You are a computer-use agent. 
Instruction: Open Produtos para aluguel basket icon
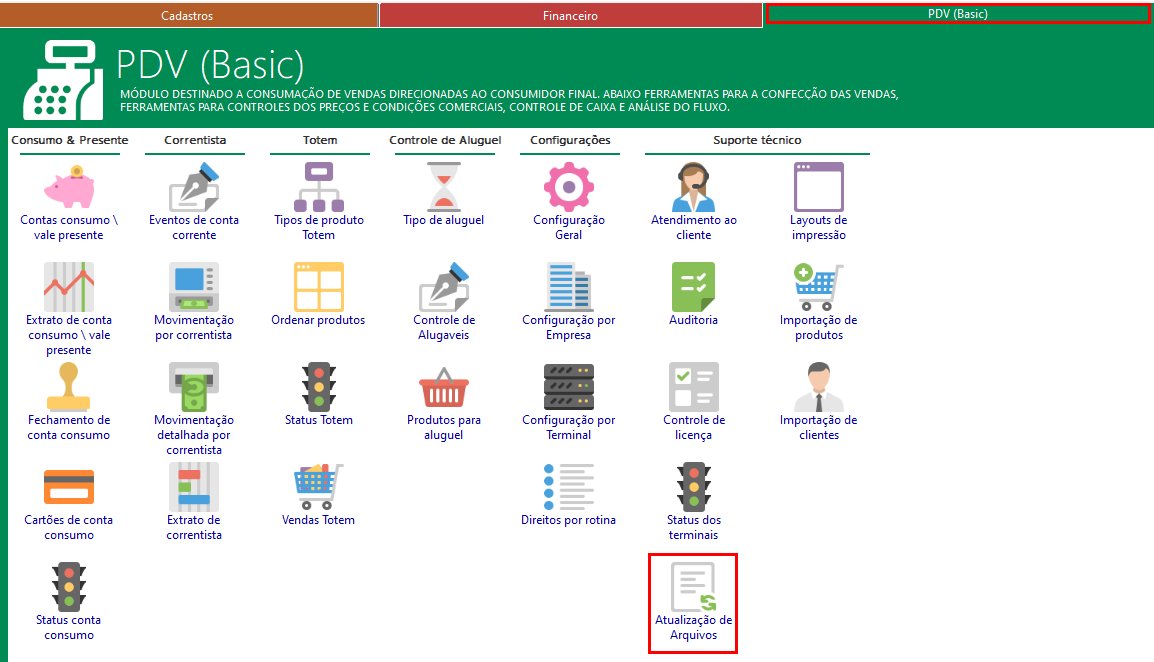(443, 387)
